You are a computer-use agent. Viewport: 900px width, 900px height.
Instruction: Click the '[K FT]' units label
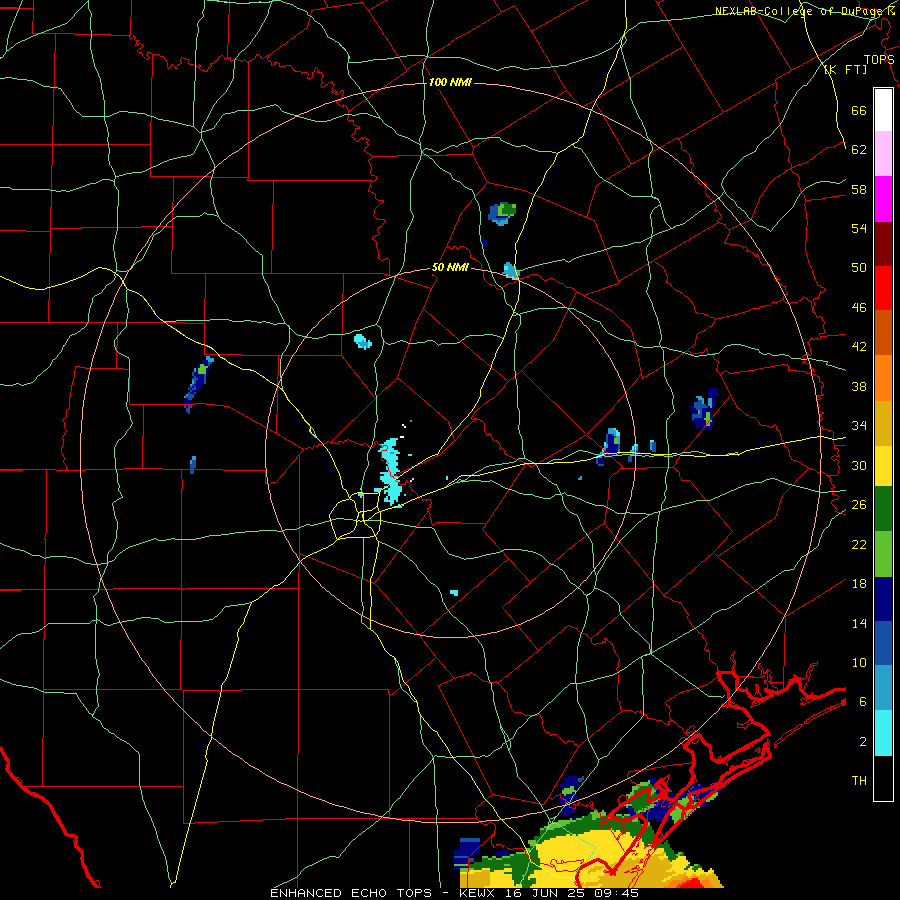click(x=845, y=69)
